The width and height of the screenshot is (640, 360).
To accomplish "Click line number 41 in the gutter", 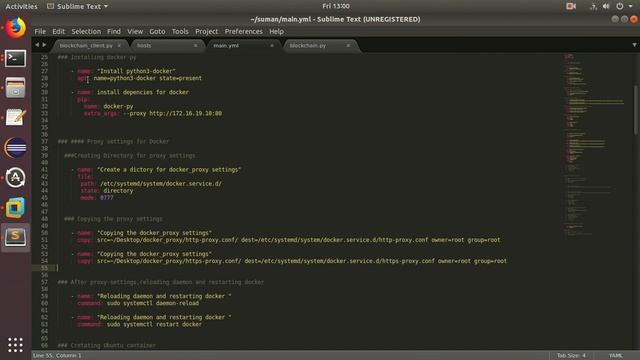I will point(44,170).
